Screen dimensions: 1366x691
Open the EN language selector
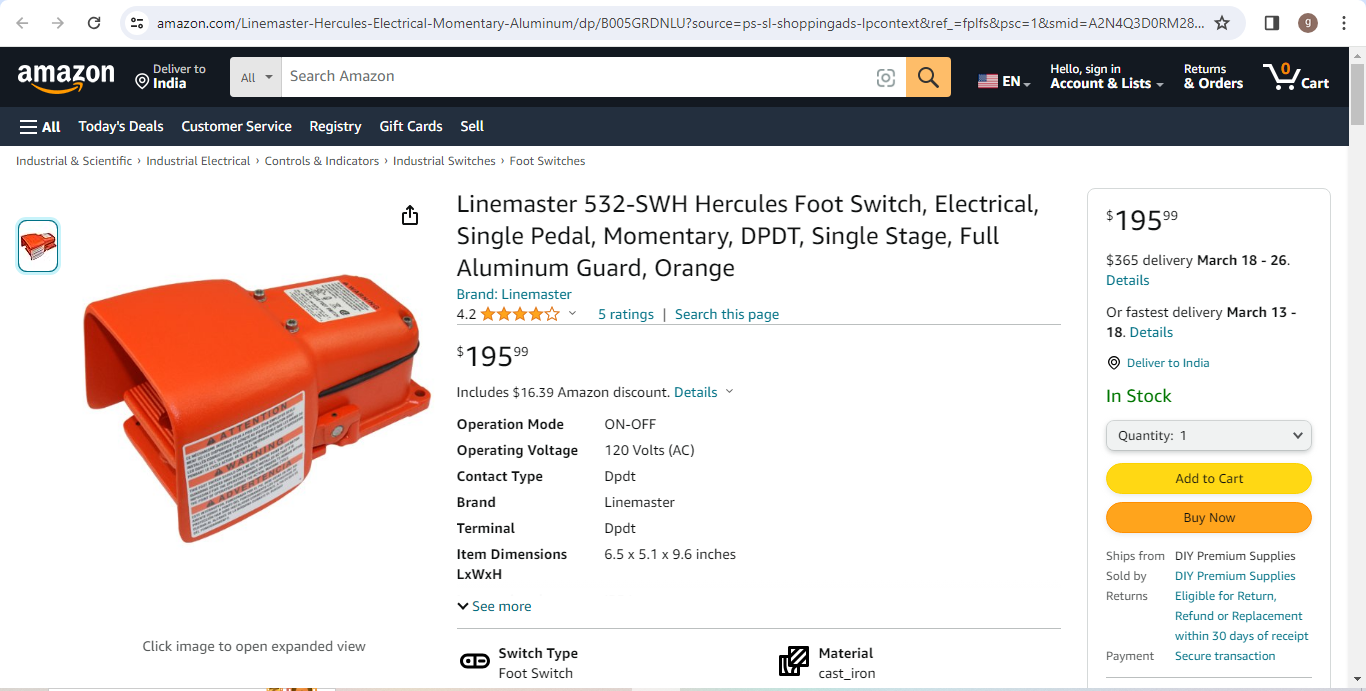coord(1005,81)
